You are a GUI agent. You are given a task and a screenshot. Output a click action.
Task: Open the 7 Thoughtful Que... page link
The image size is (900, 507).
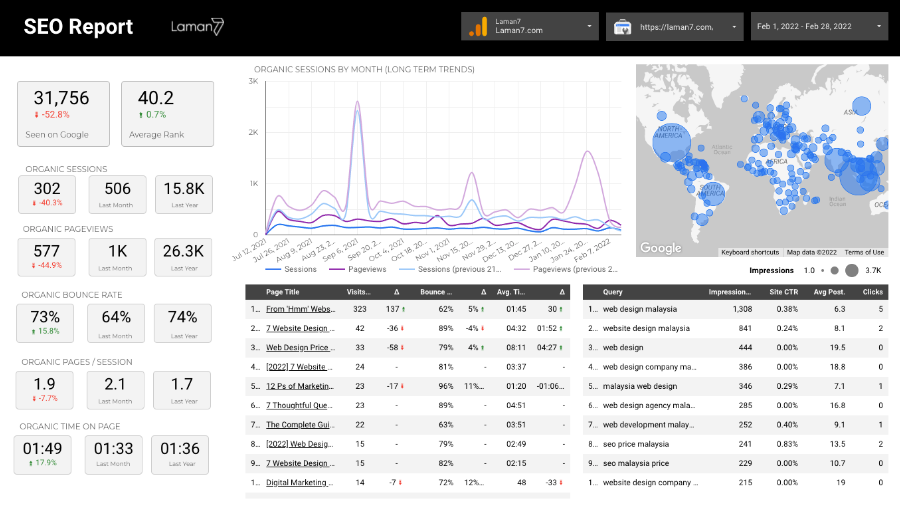point(298,405)
